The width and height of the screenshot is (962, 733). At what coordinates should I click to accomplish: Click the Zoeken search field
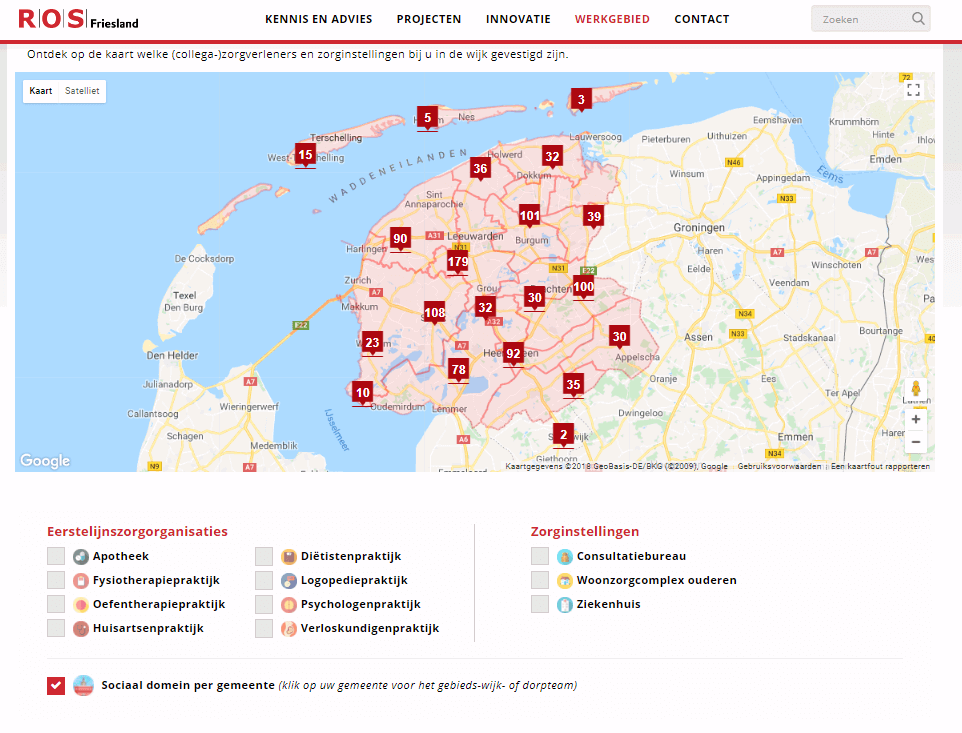pos(860,19)
